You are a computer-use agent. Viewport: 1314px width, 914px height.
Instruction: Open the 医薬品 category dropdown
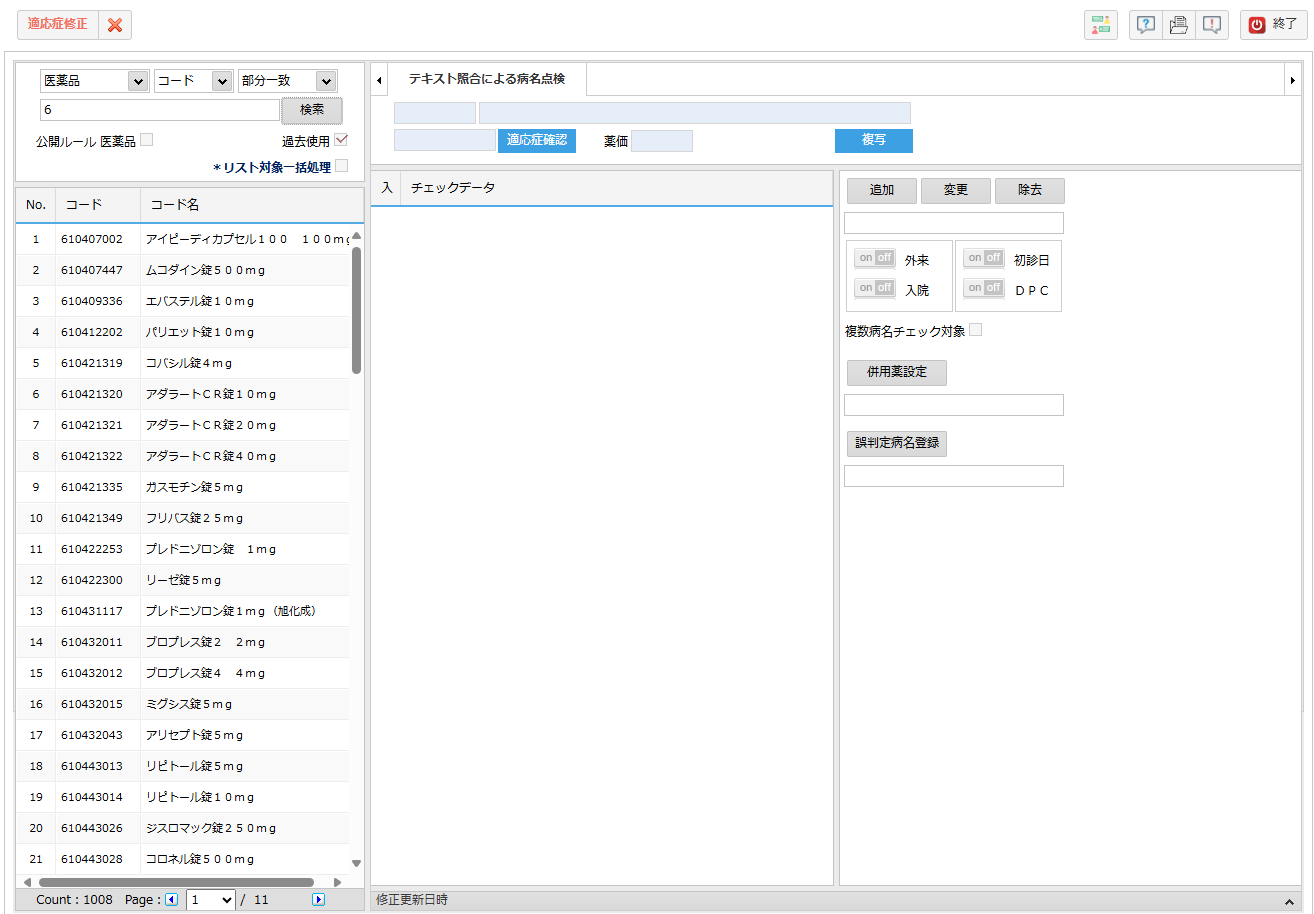[95, 81]
